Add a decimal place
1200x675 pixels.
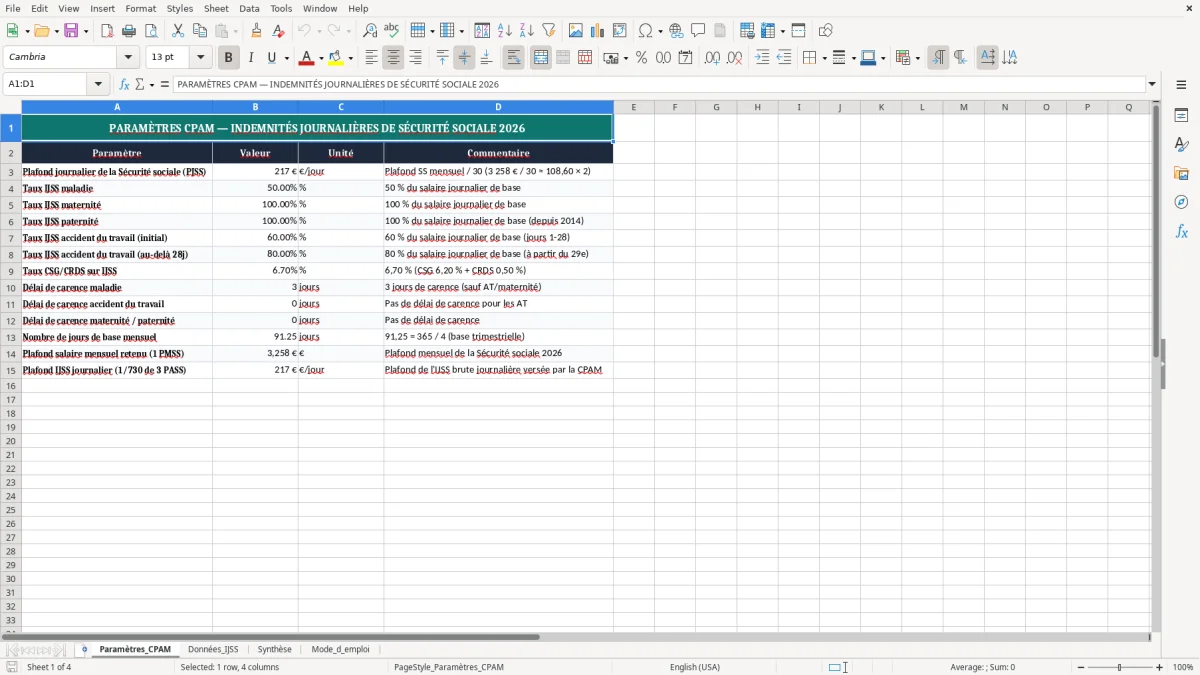pyautogui.click(x=713, y=58)
